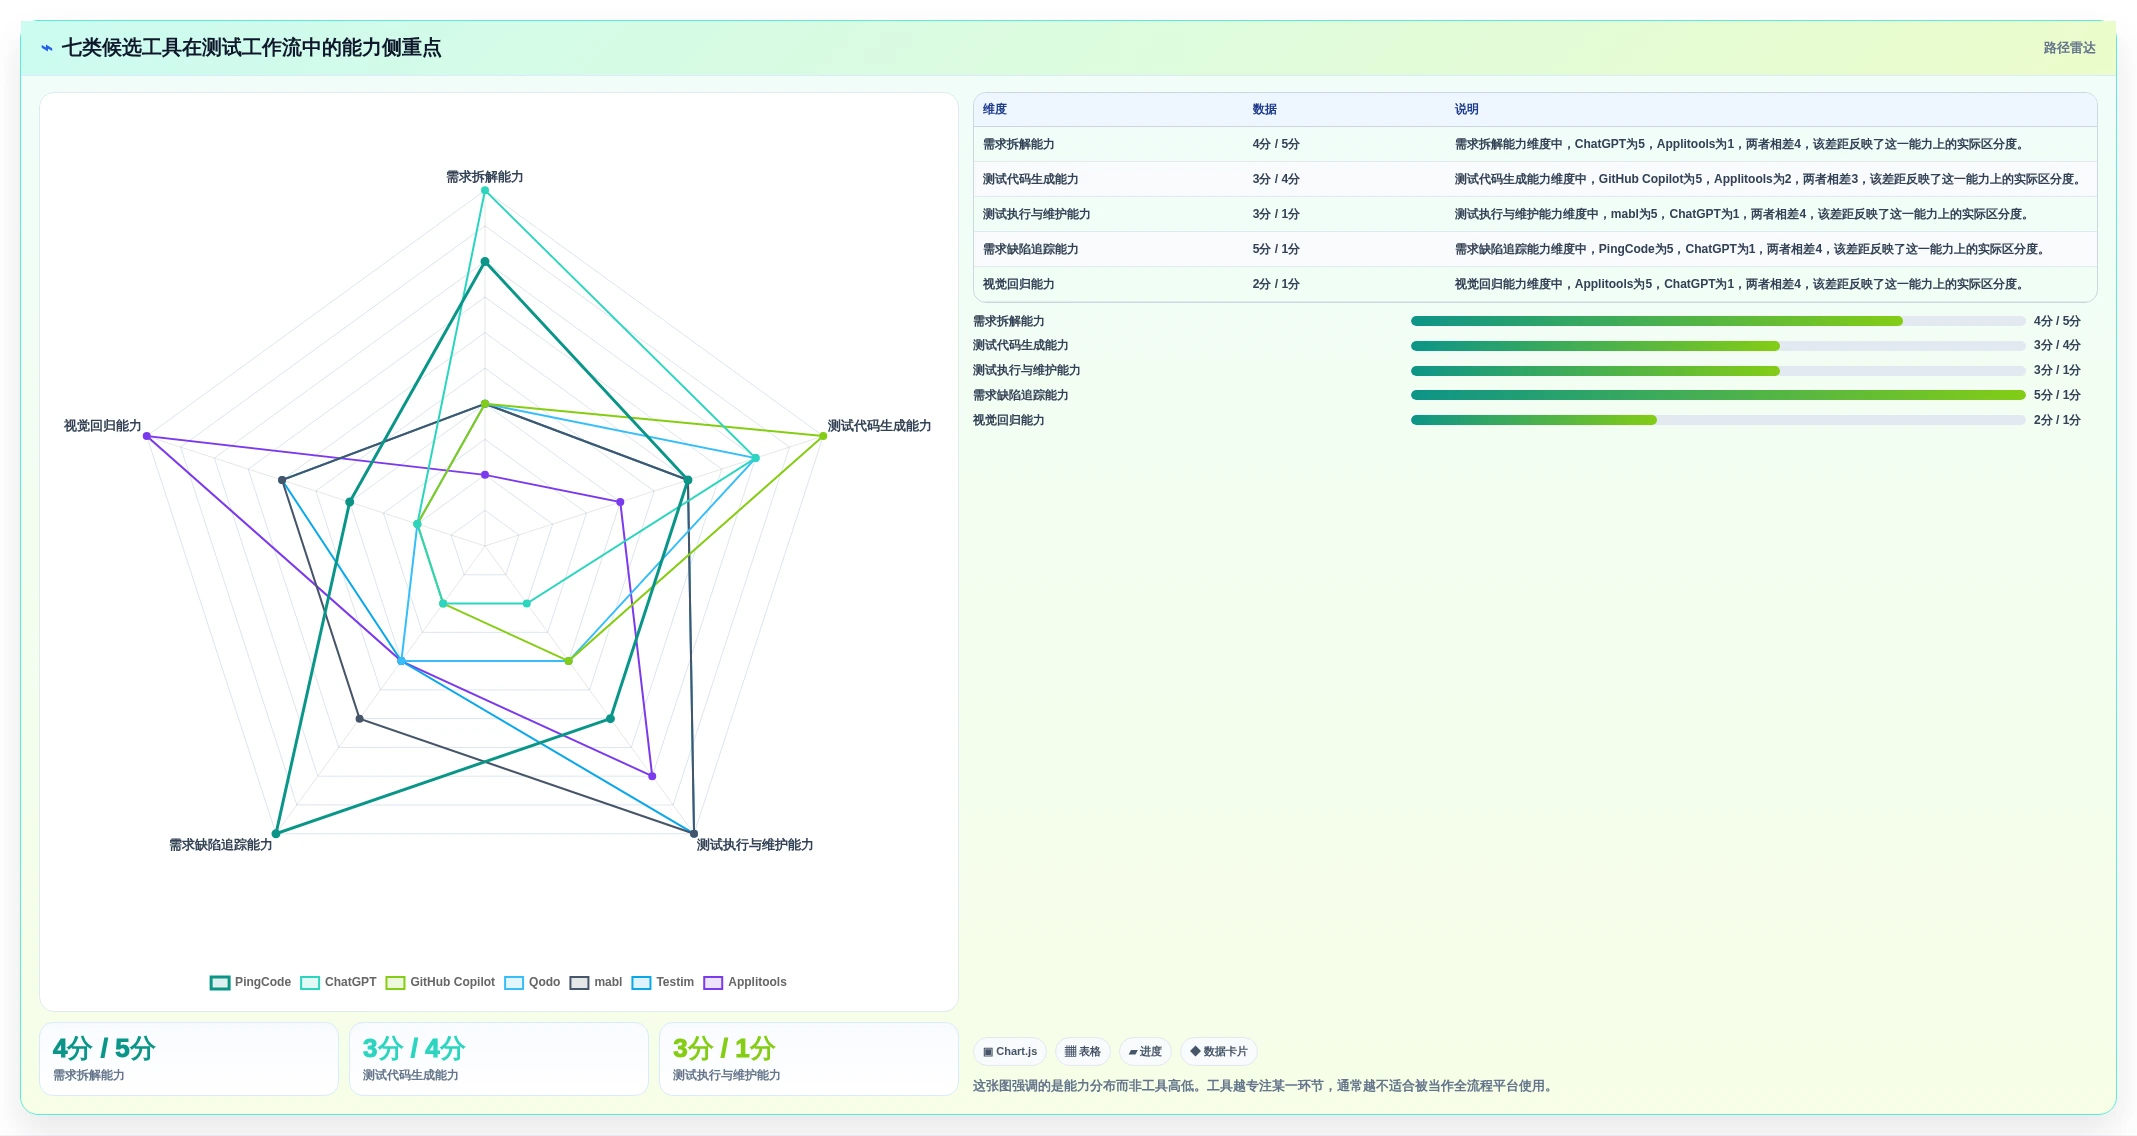Screen dimensions: 2137x1136
Task: Click the chart title 七类候选工具 heading
Action: (x=251, y=48)
